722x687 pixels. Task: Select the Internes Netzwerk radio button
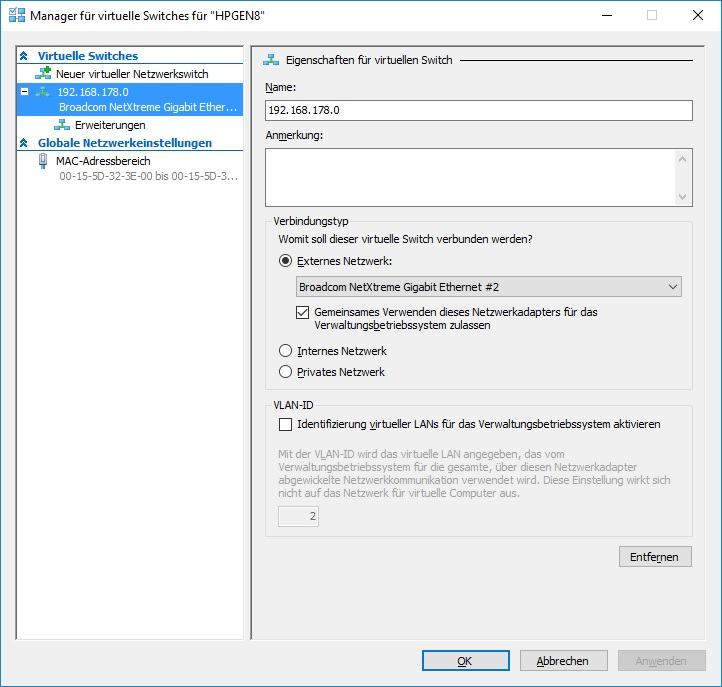(285, 351)
